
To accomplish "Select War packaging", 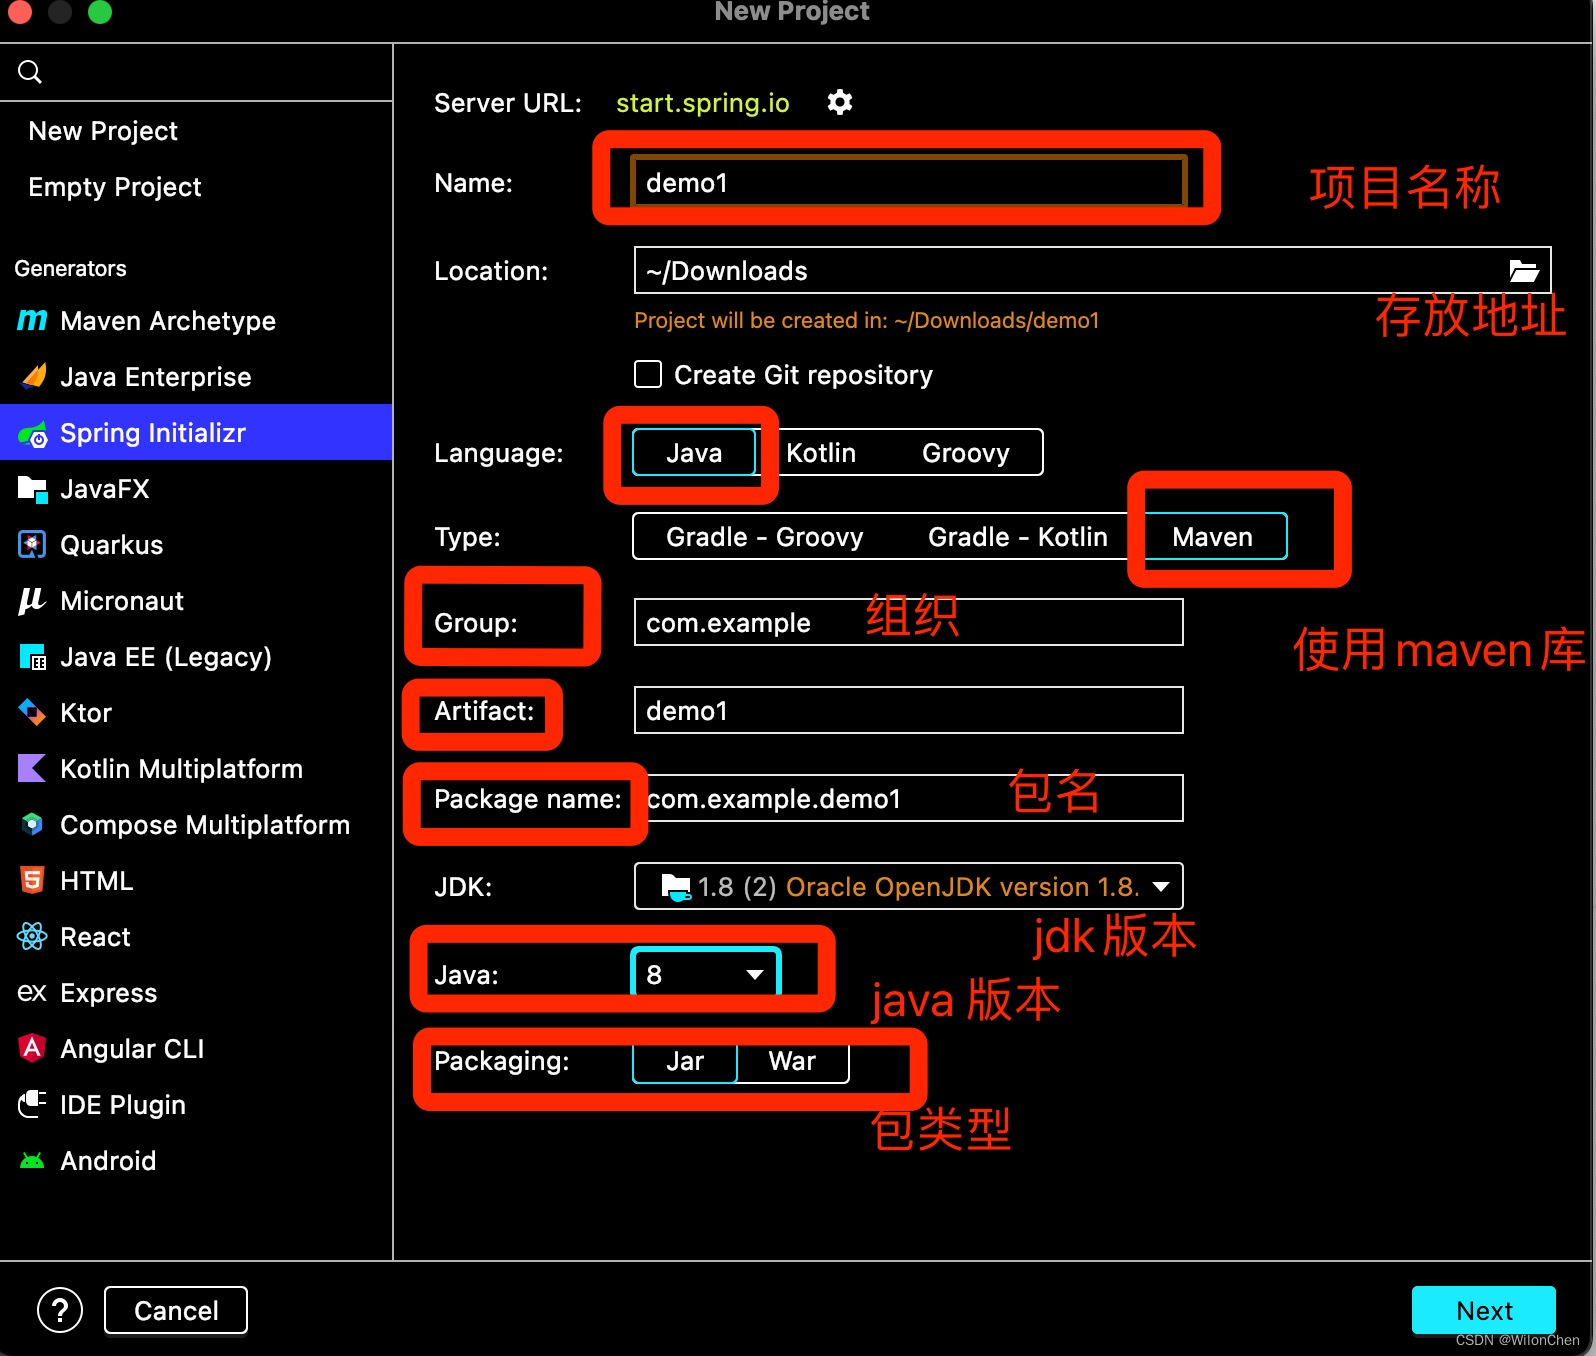I will (792, 1061).
